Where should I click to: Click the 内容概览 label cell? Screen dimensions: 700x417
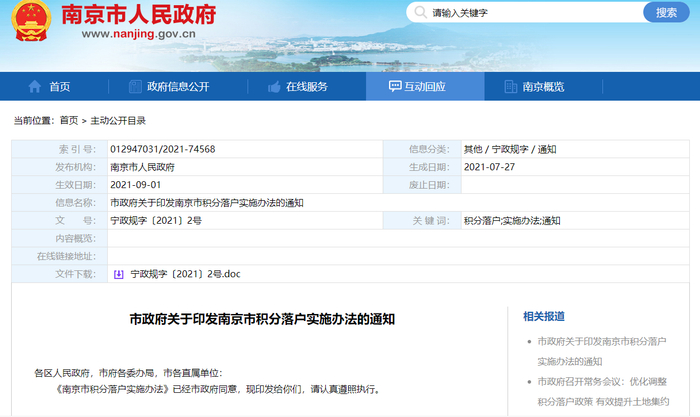click(x=59, y=238)
